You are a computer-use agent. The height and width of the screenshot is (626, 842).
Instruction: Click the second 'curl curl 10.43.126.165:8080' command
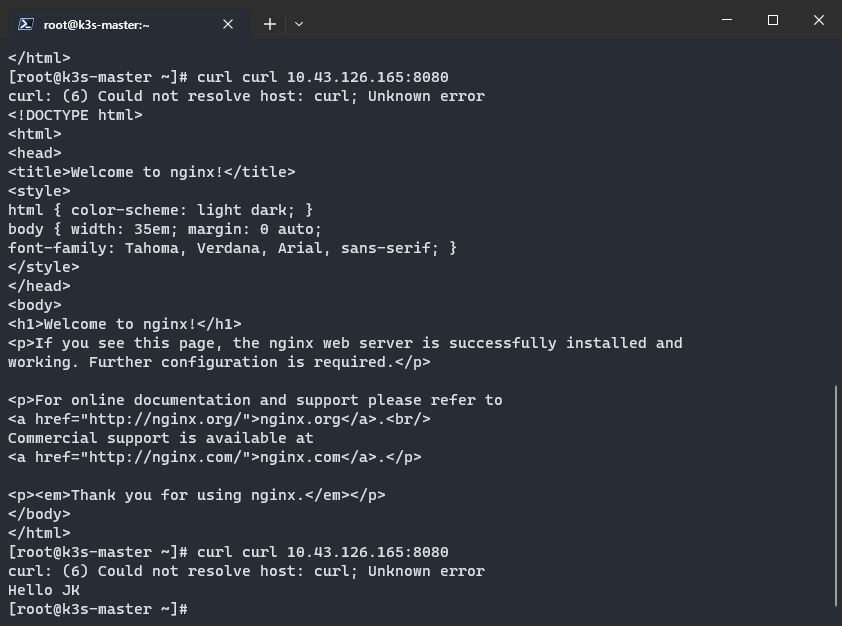[323, 552]
